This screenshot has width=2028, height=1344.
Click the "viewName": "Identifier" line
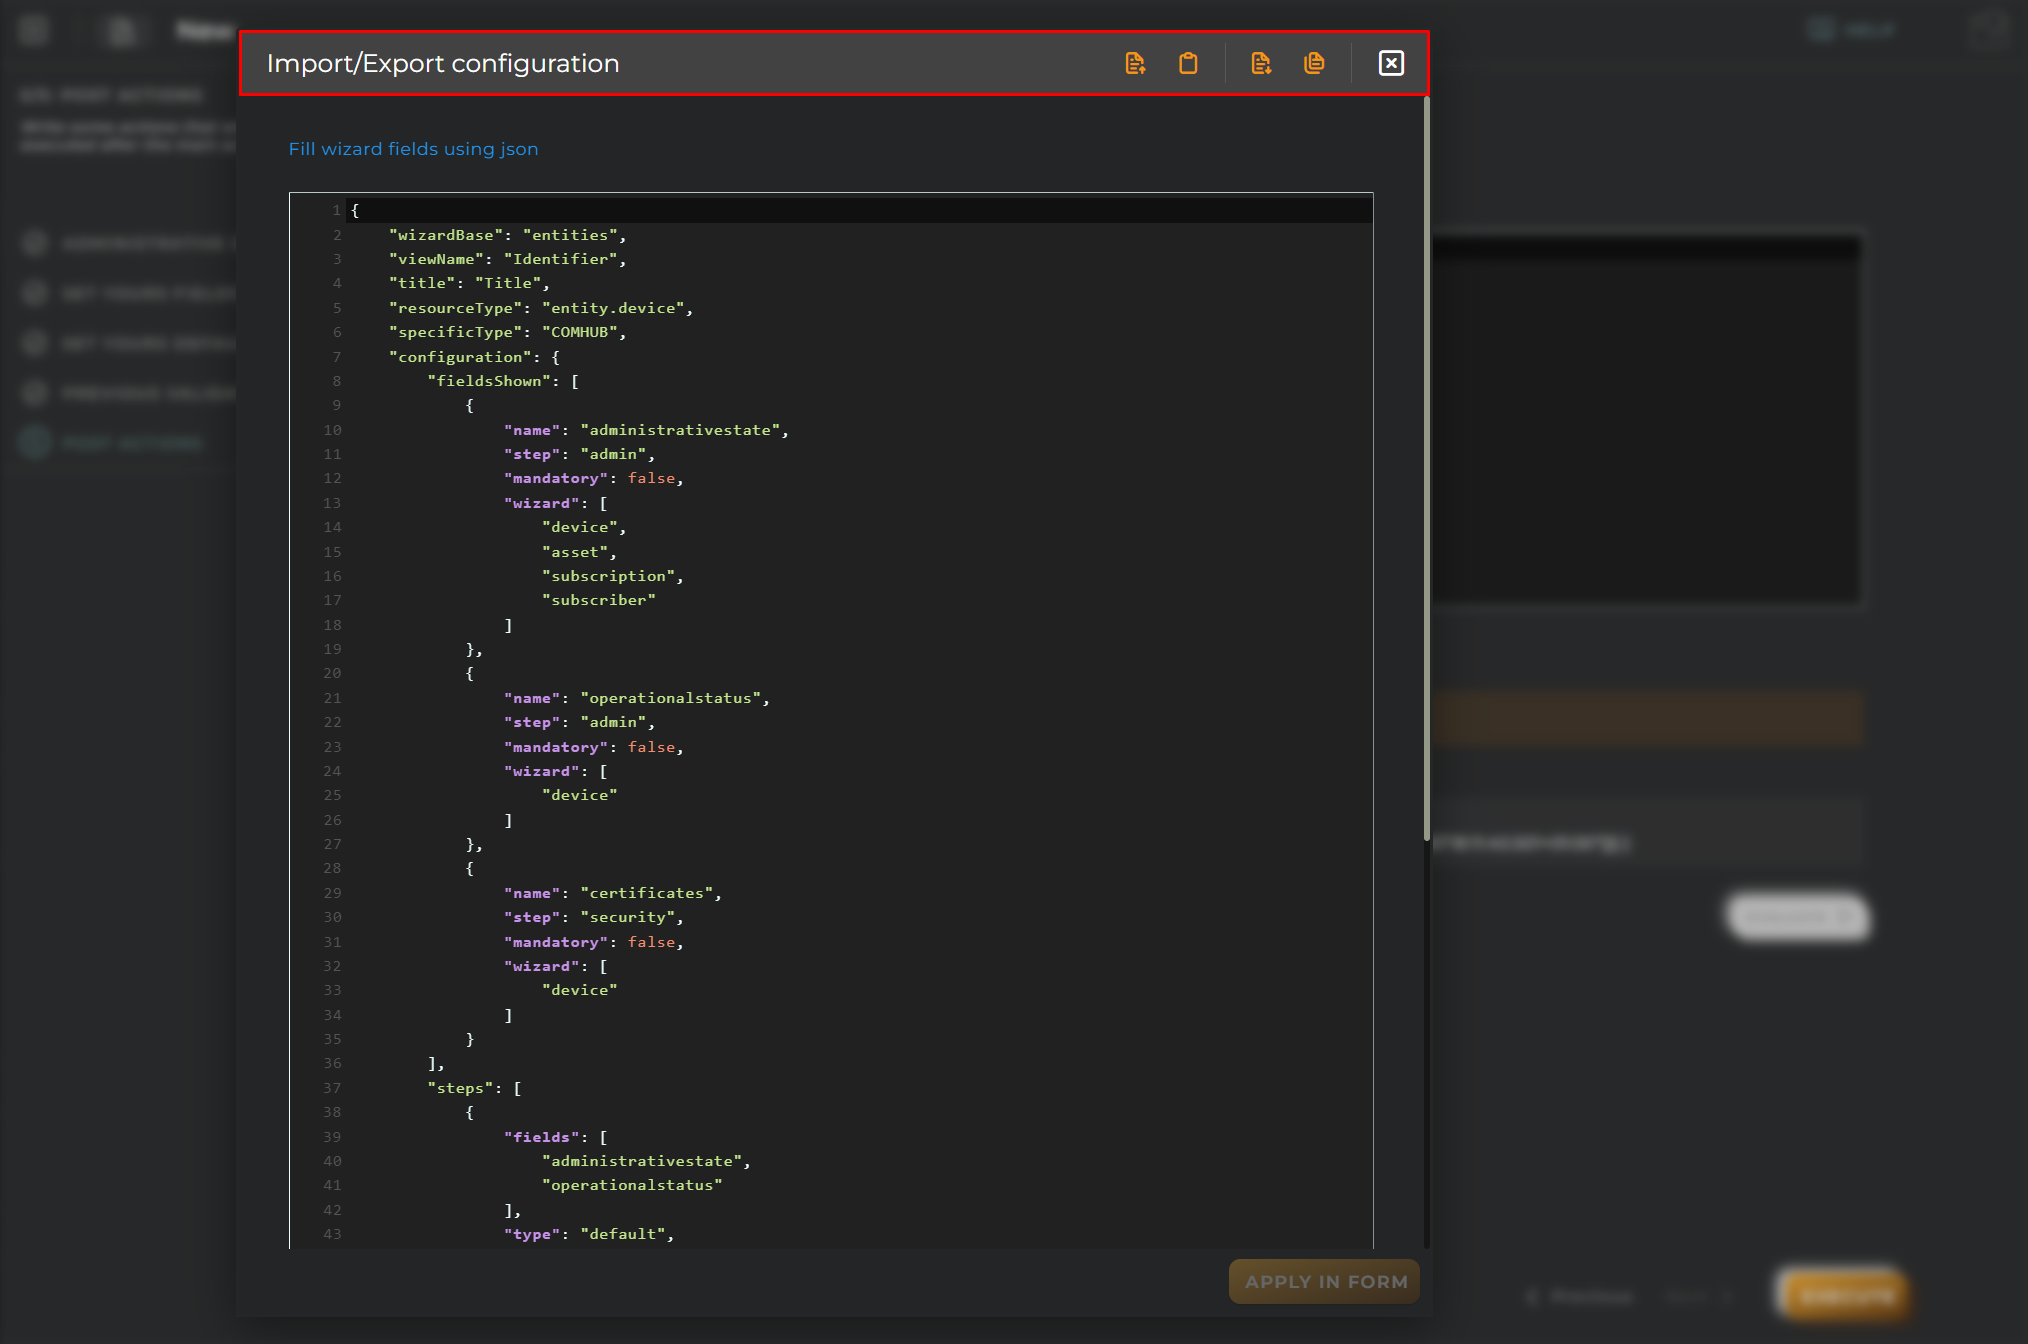508,259
